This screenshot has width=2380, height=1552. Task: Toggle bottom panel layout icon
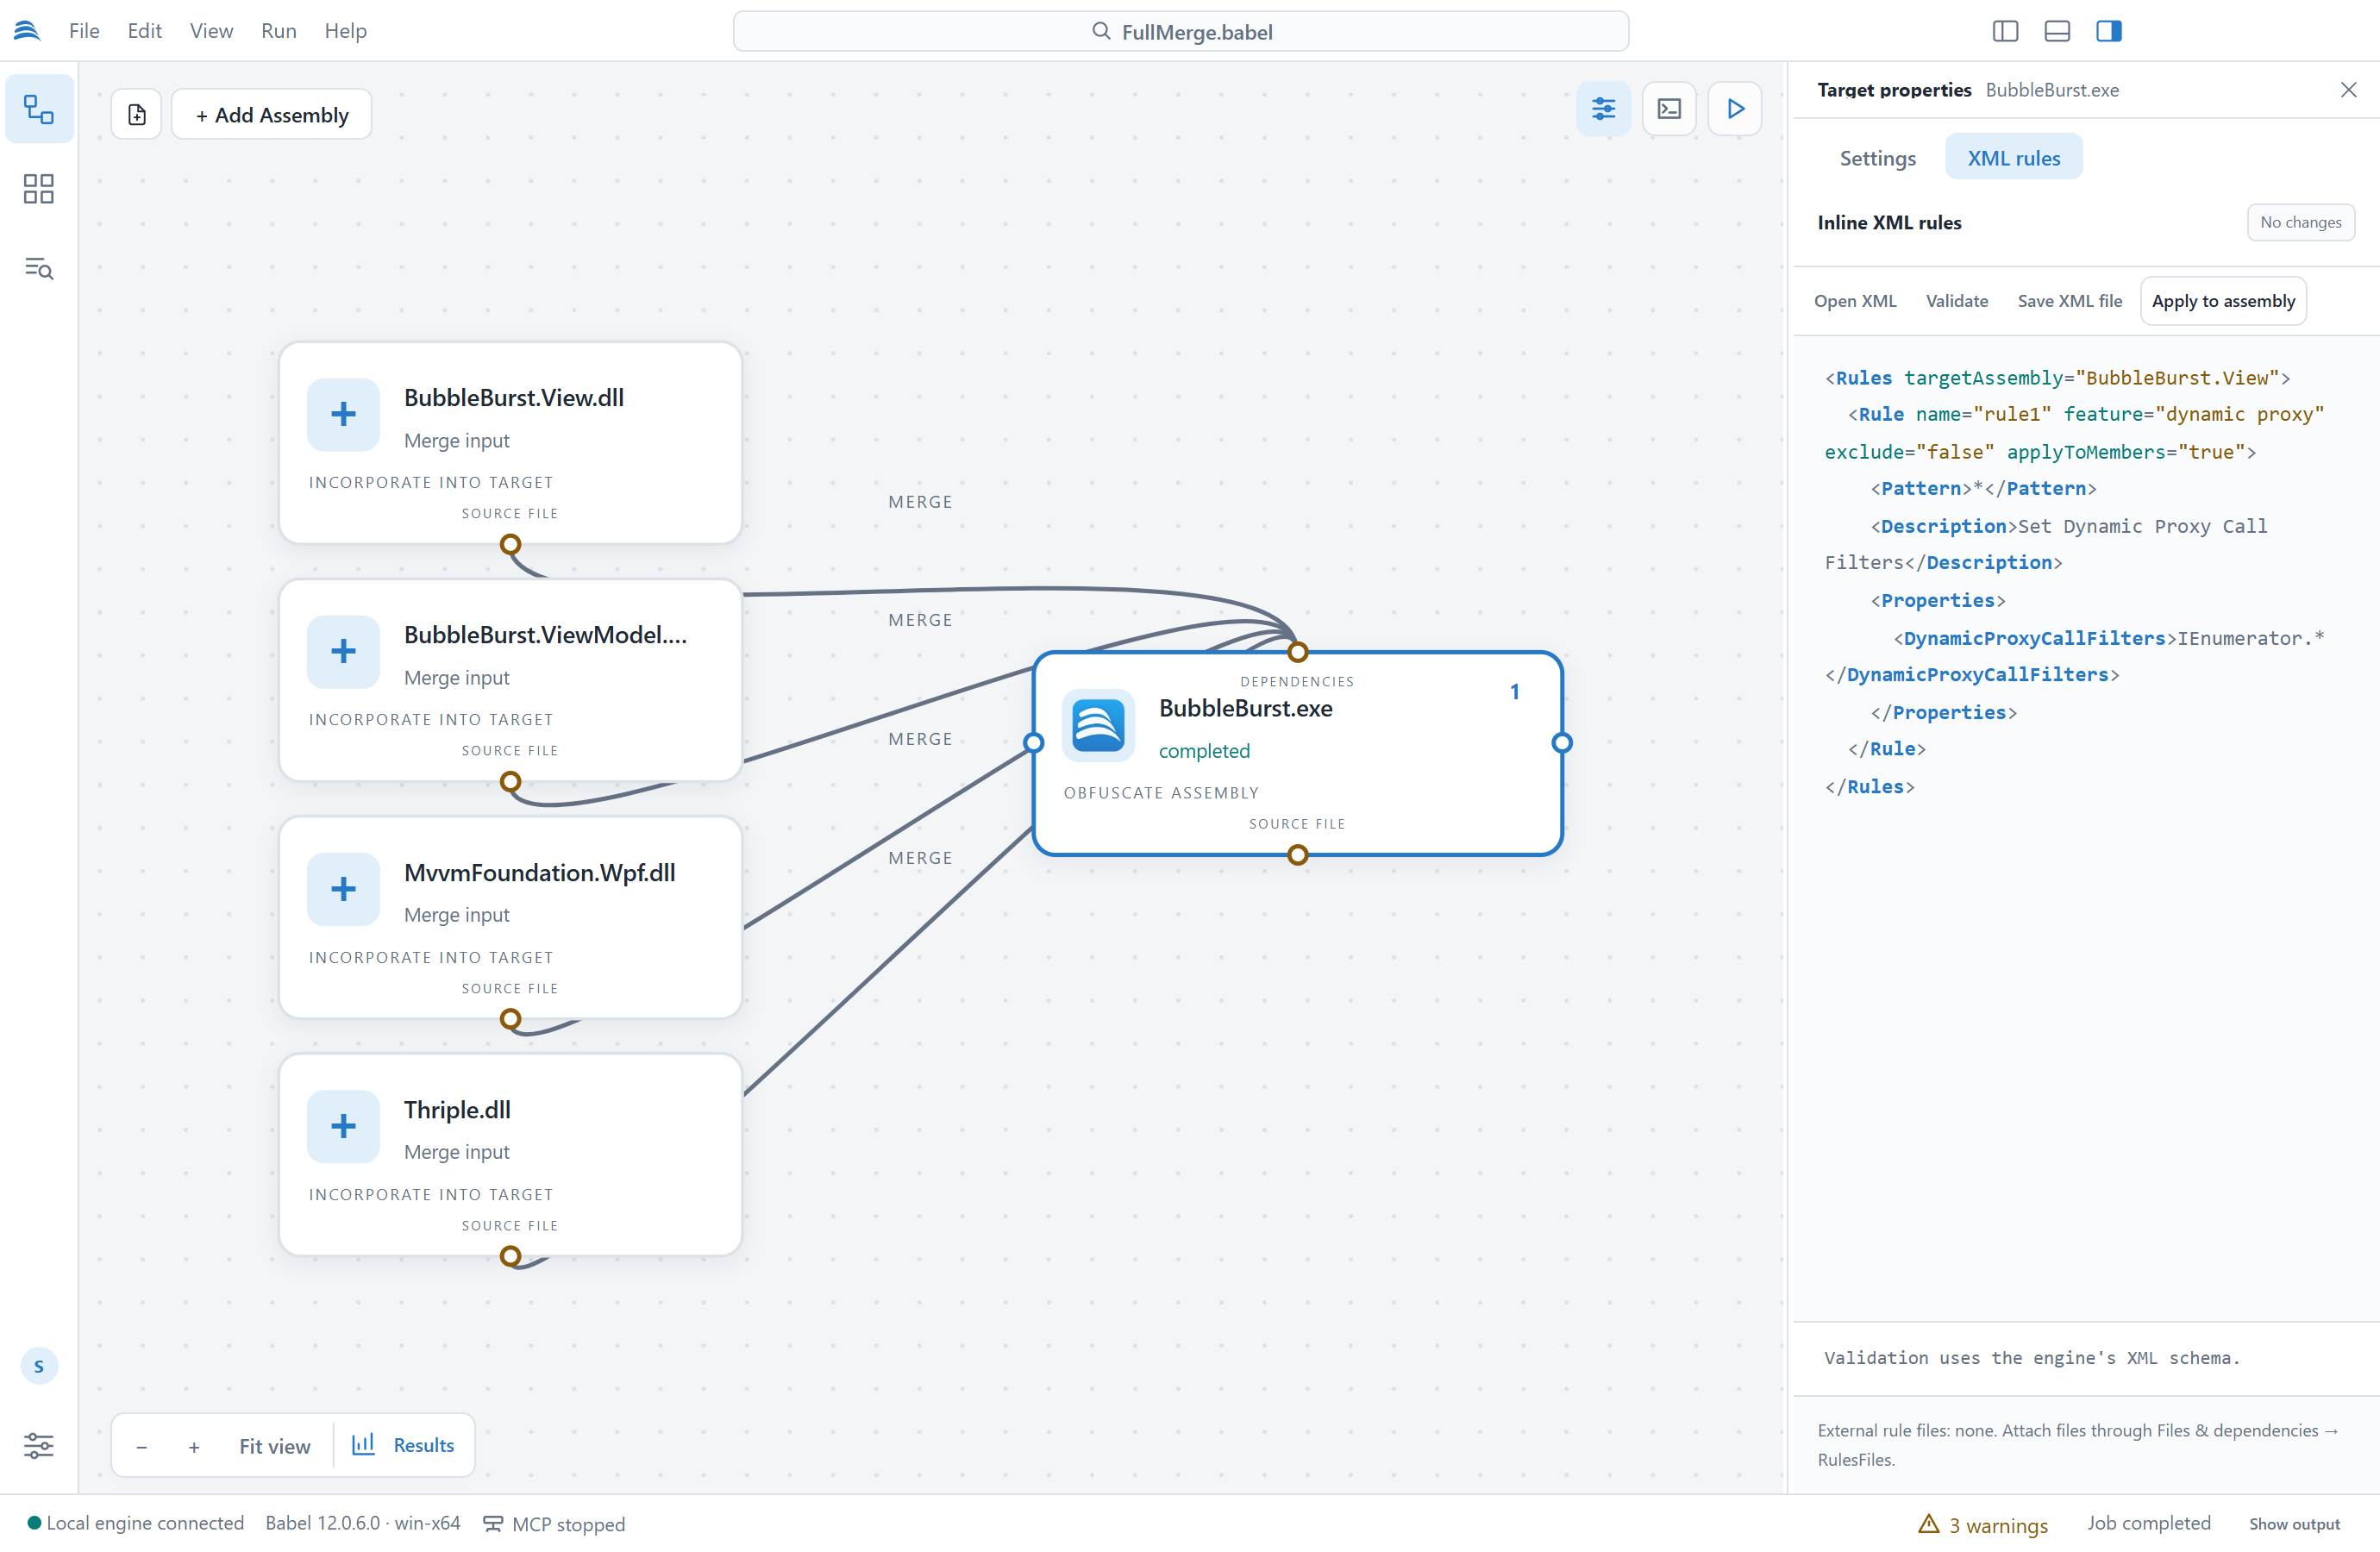tap(2057, 31)
